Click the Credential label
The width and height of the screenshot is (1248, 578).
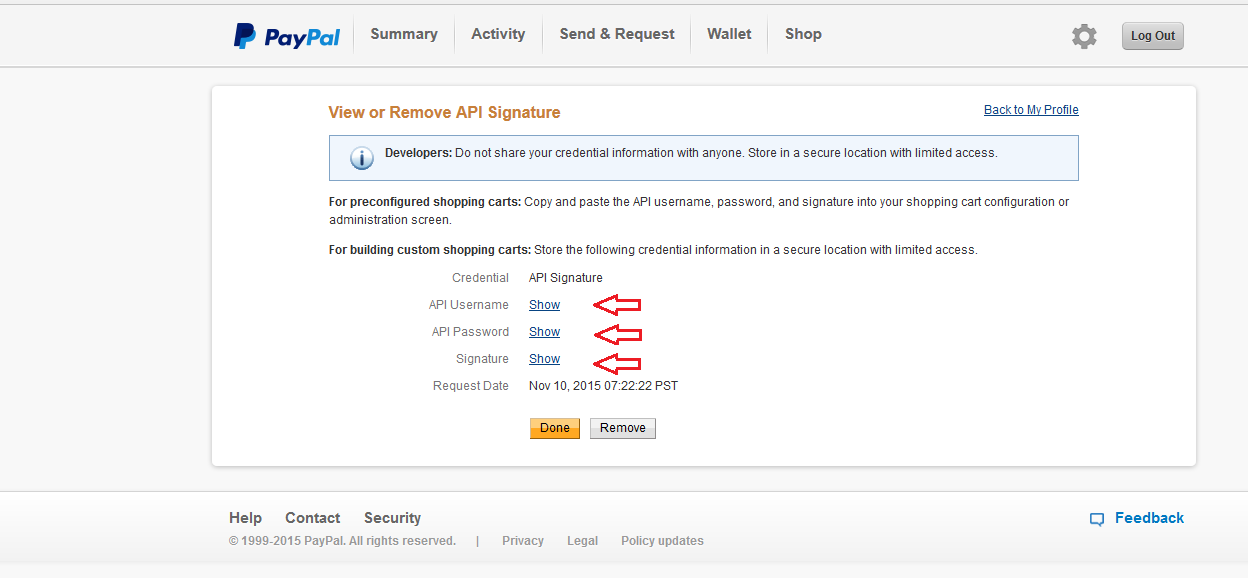click(480, 278)
